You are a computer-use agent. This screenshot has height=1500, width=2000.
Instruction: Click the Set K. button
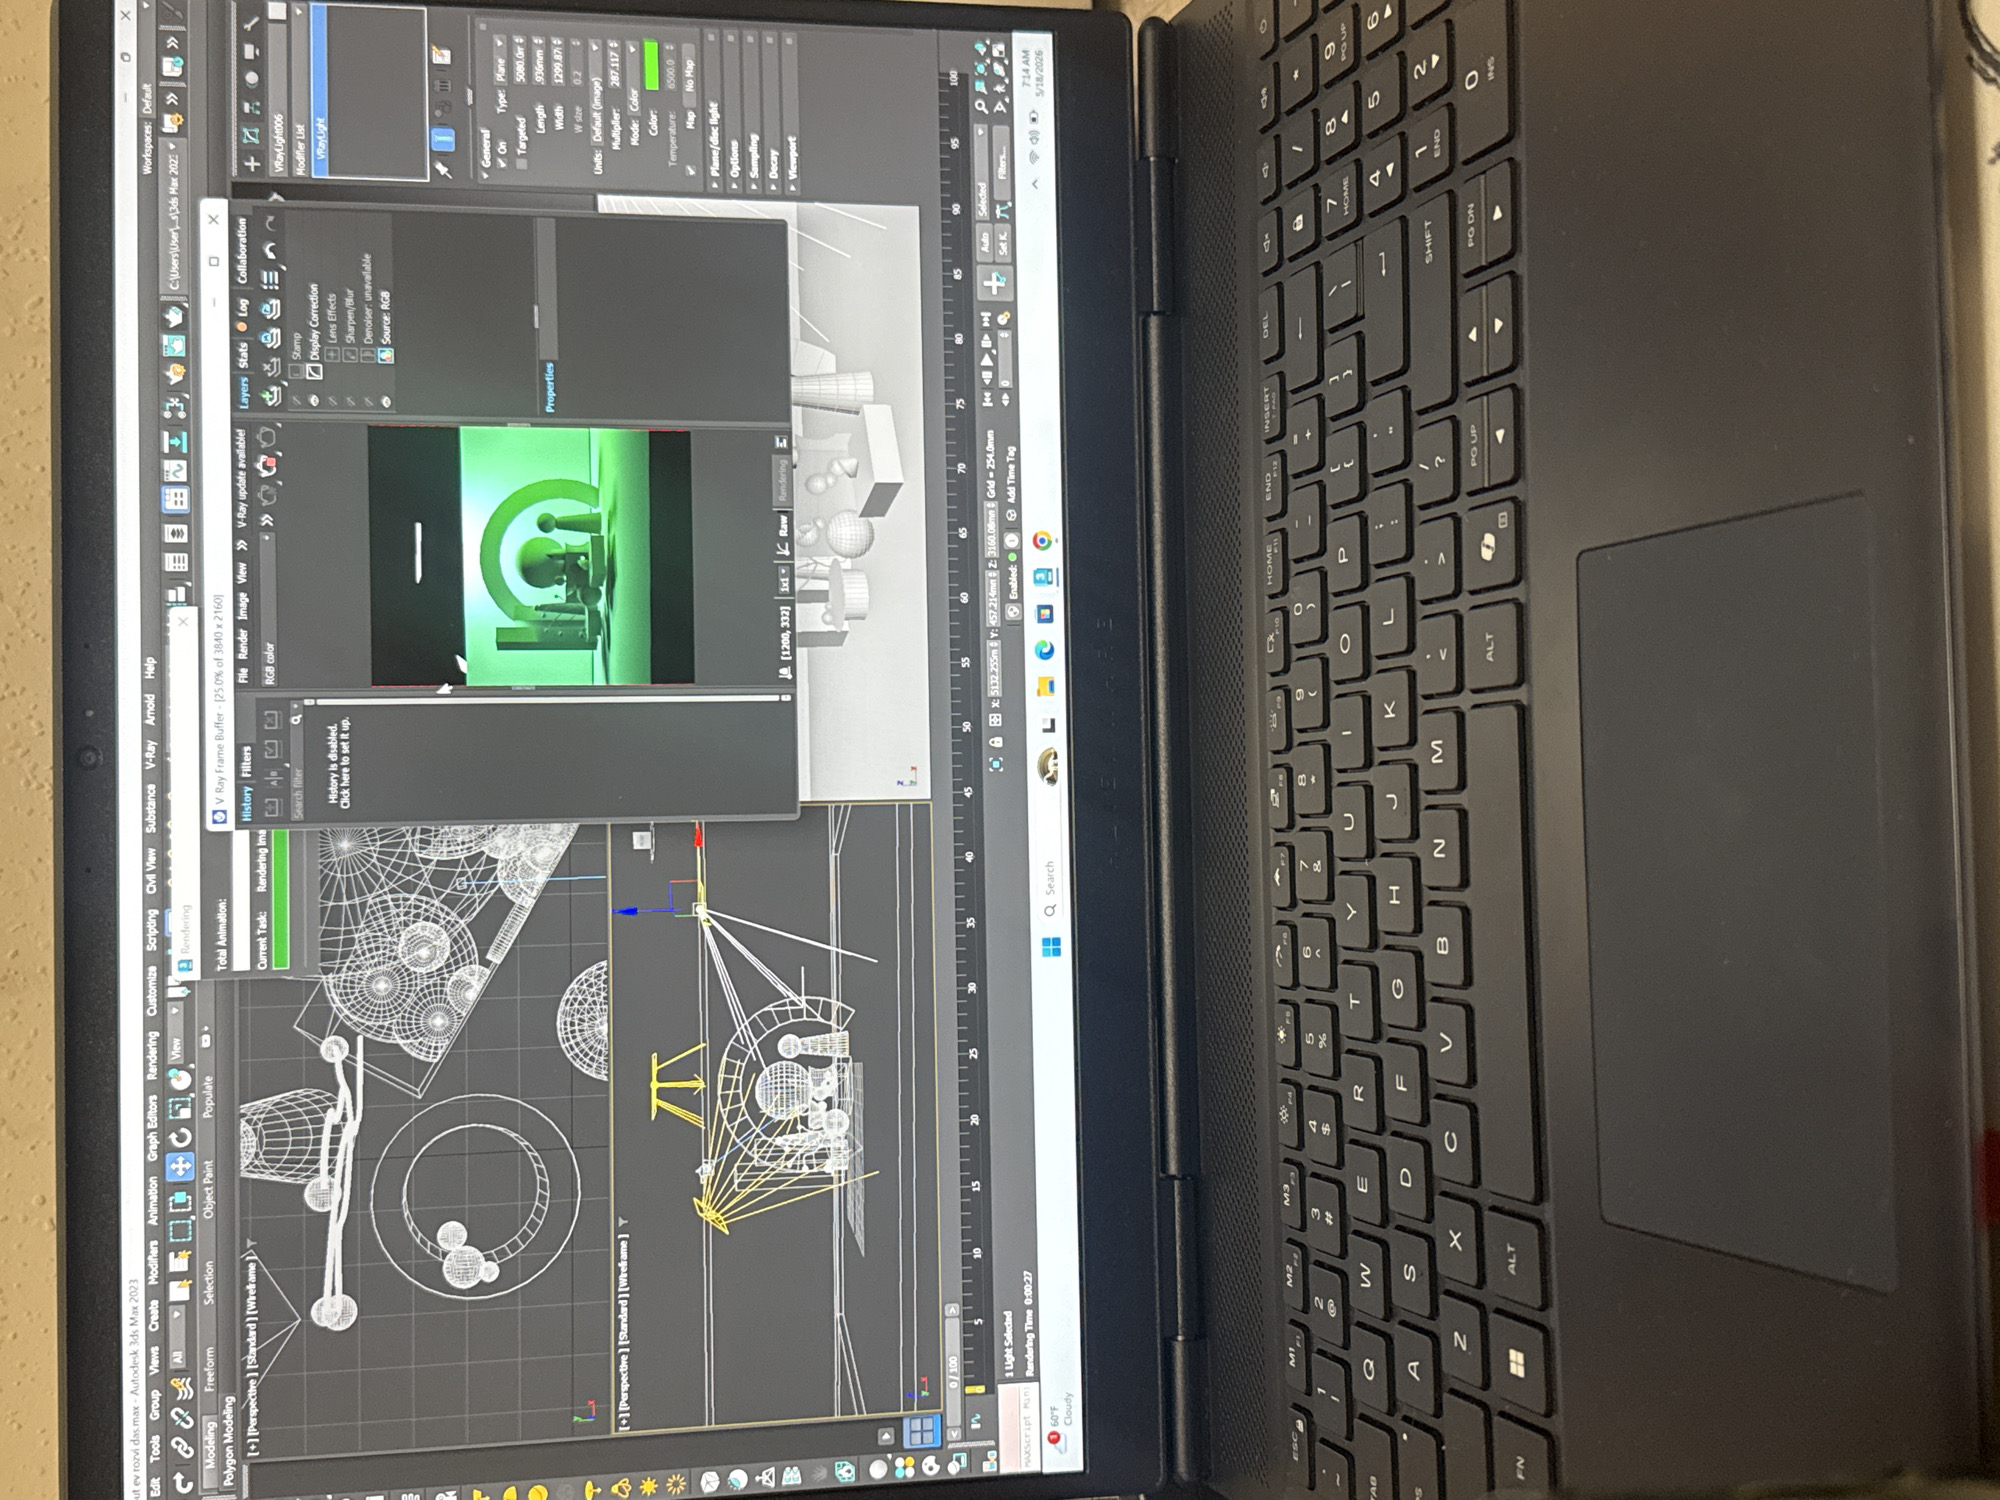[x=1003, y=242]
